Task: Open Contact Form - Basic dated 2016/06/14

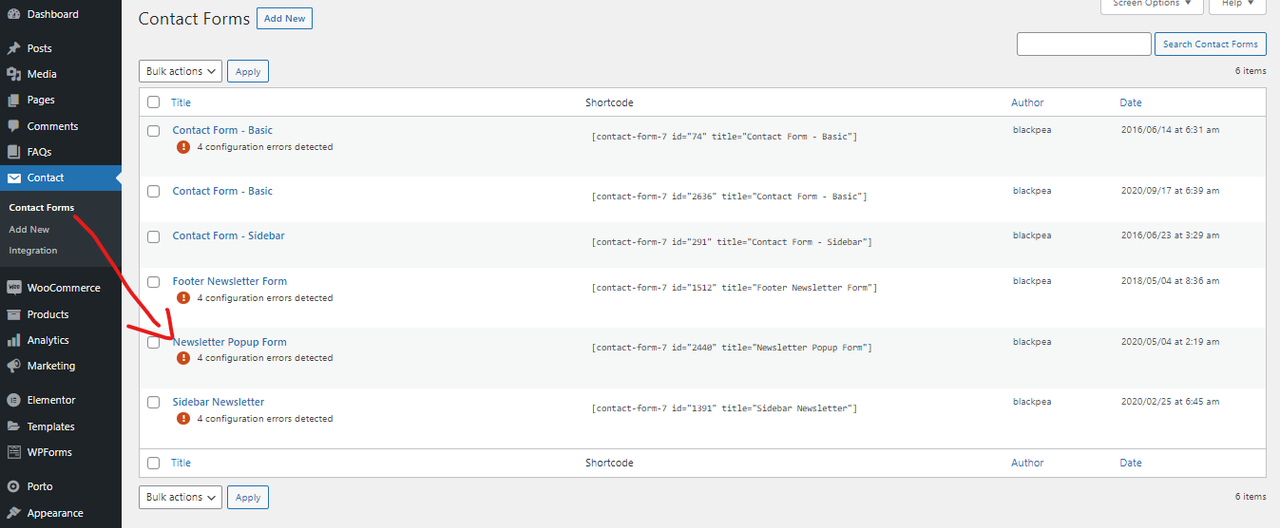Action: pyautogui.click(x=223, y=130)
